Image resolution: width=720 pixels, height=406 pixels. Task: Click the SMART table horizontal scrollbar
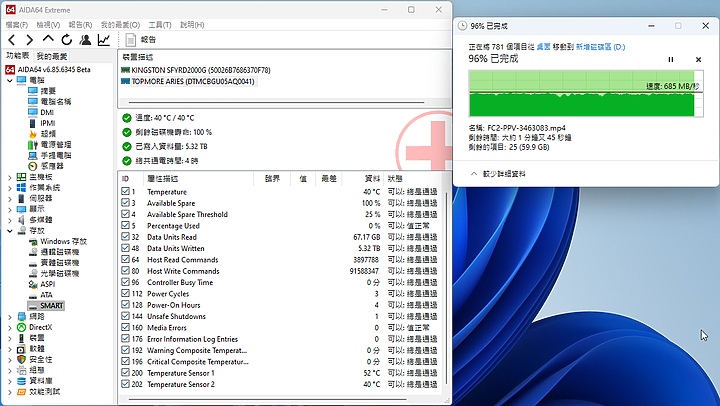point(268,400)
